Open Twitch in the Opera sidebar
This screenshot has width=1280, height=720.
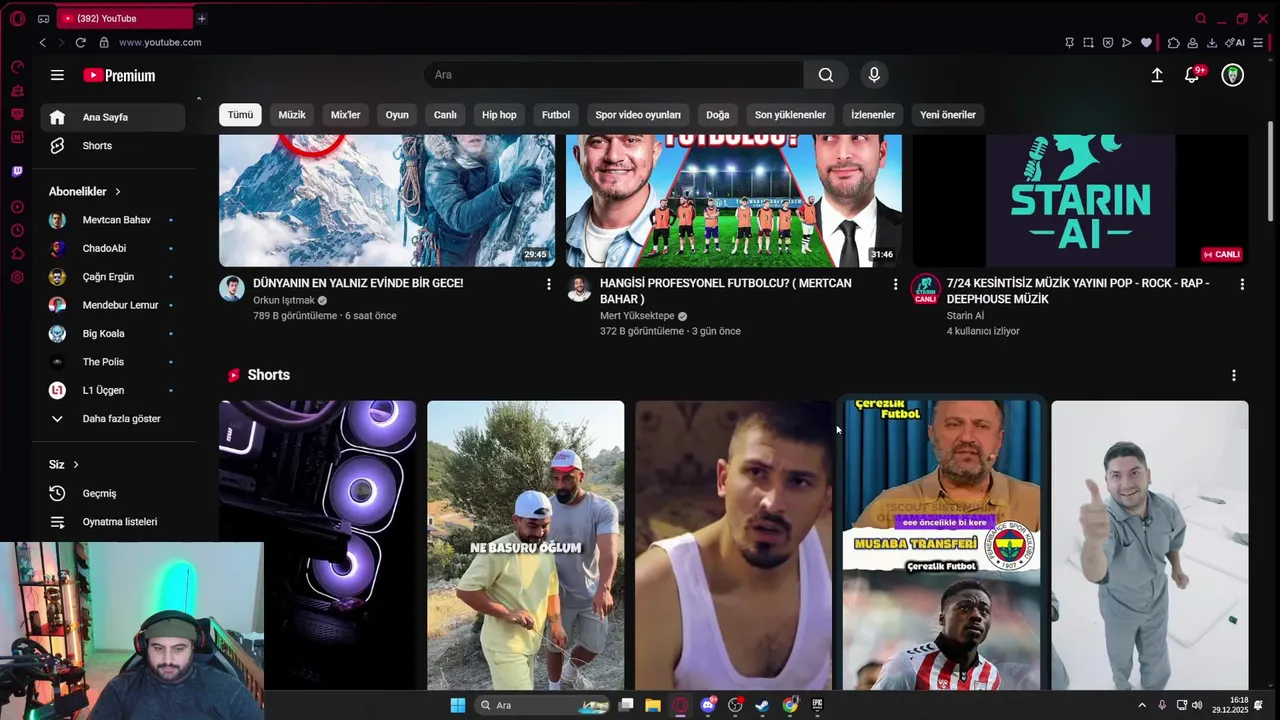coord(17,171)
